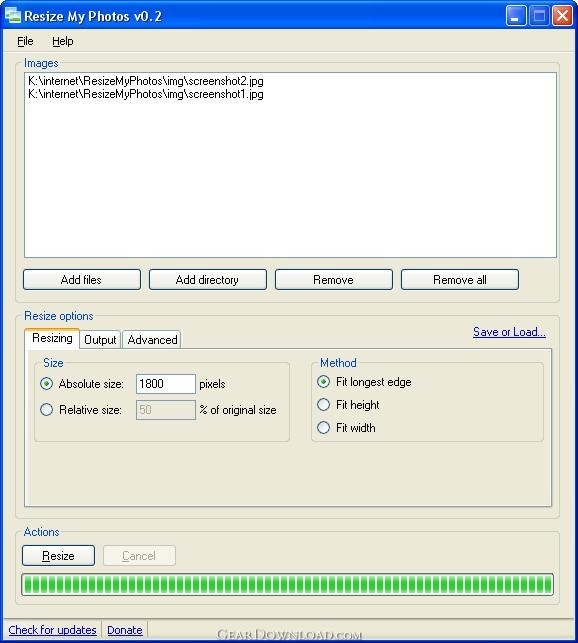Select the Relative size radio button
The height and width of the screenshot is (643, 578).
pyautogui.click(x=46, y=410)
